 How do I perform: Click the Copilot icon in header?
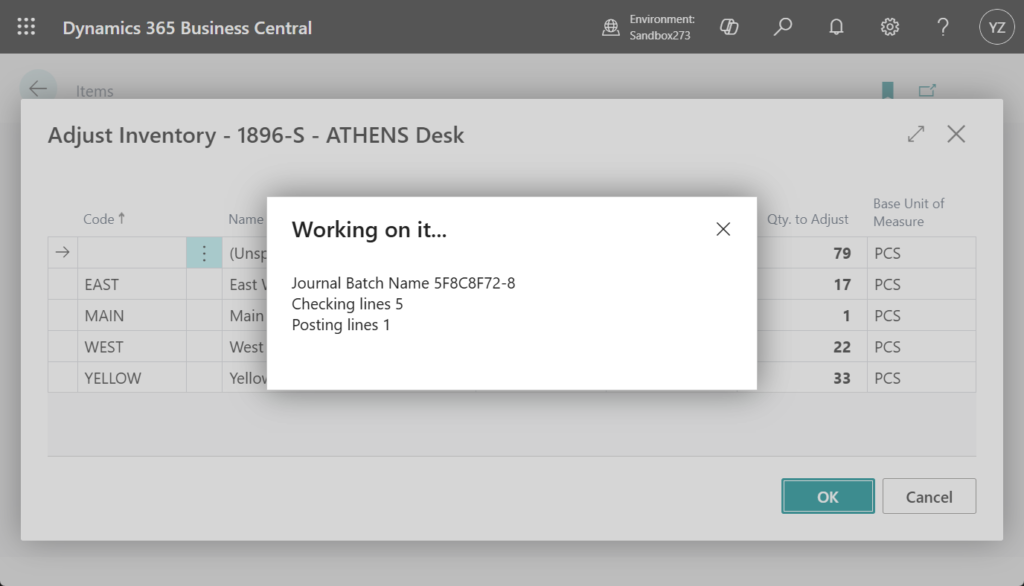[729, 27]
